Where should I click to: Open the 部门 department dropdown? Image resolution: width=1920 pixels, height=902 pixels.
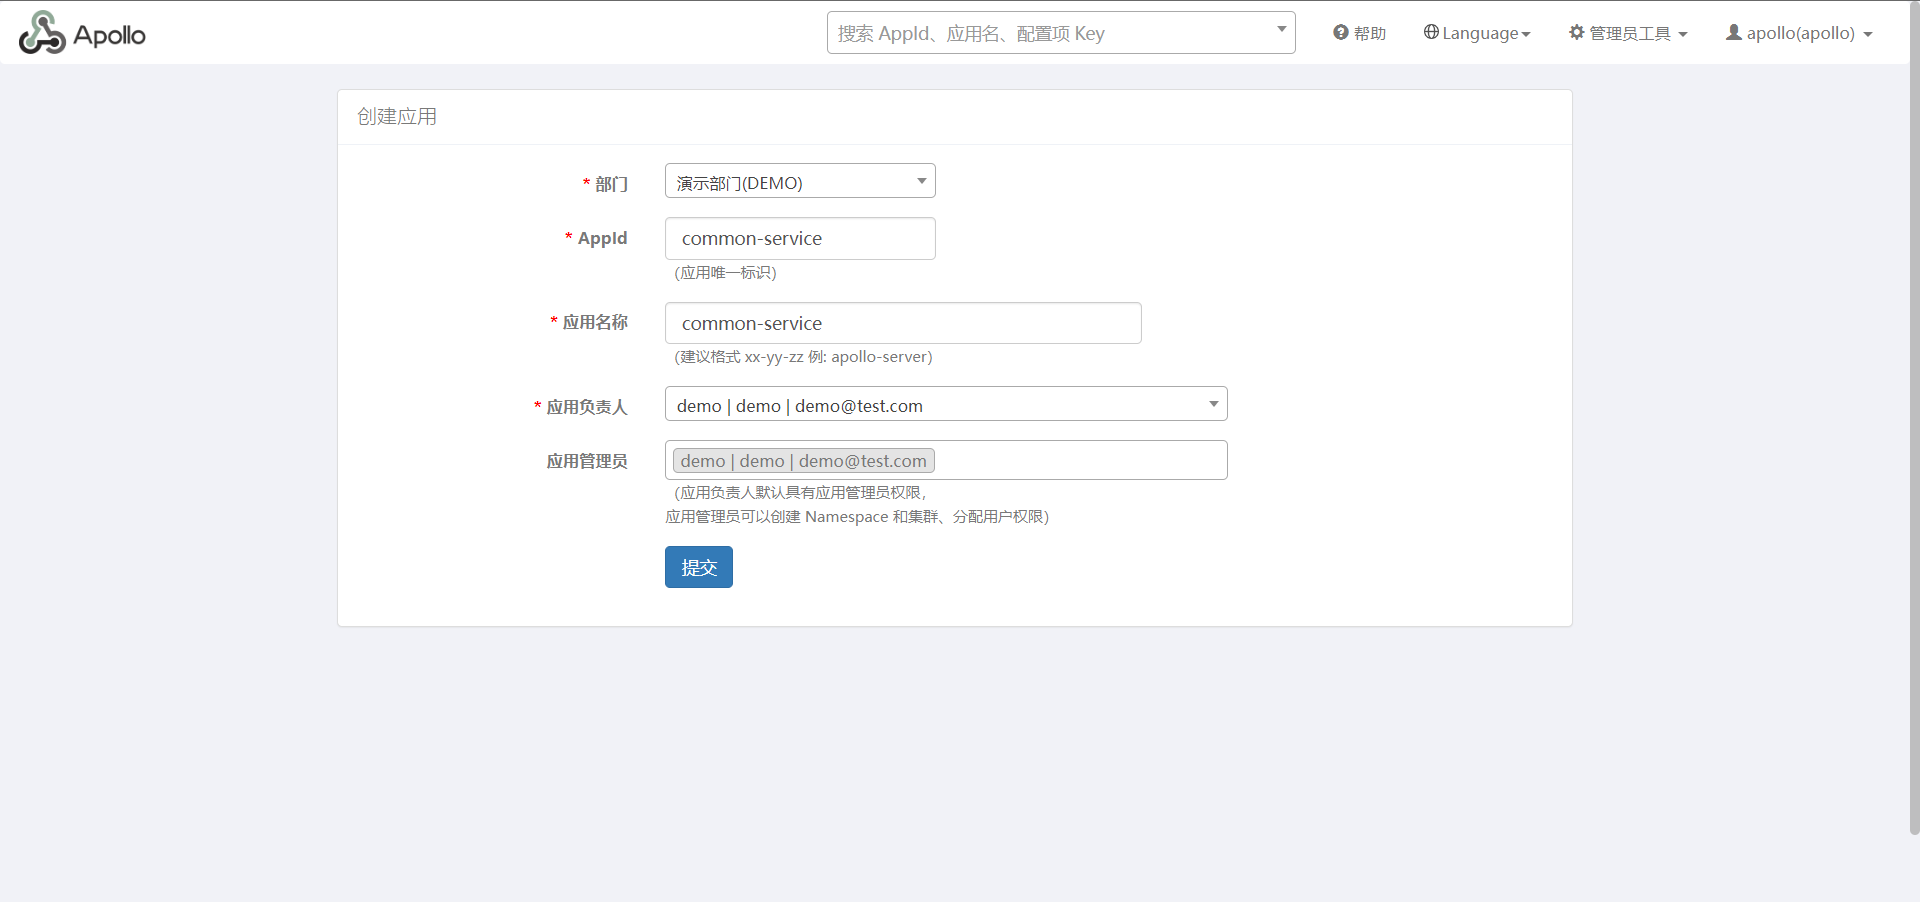click(x=800, y=181)
